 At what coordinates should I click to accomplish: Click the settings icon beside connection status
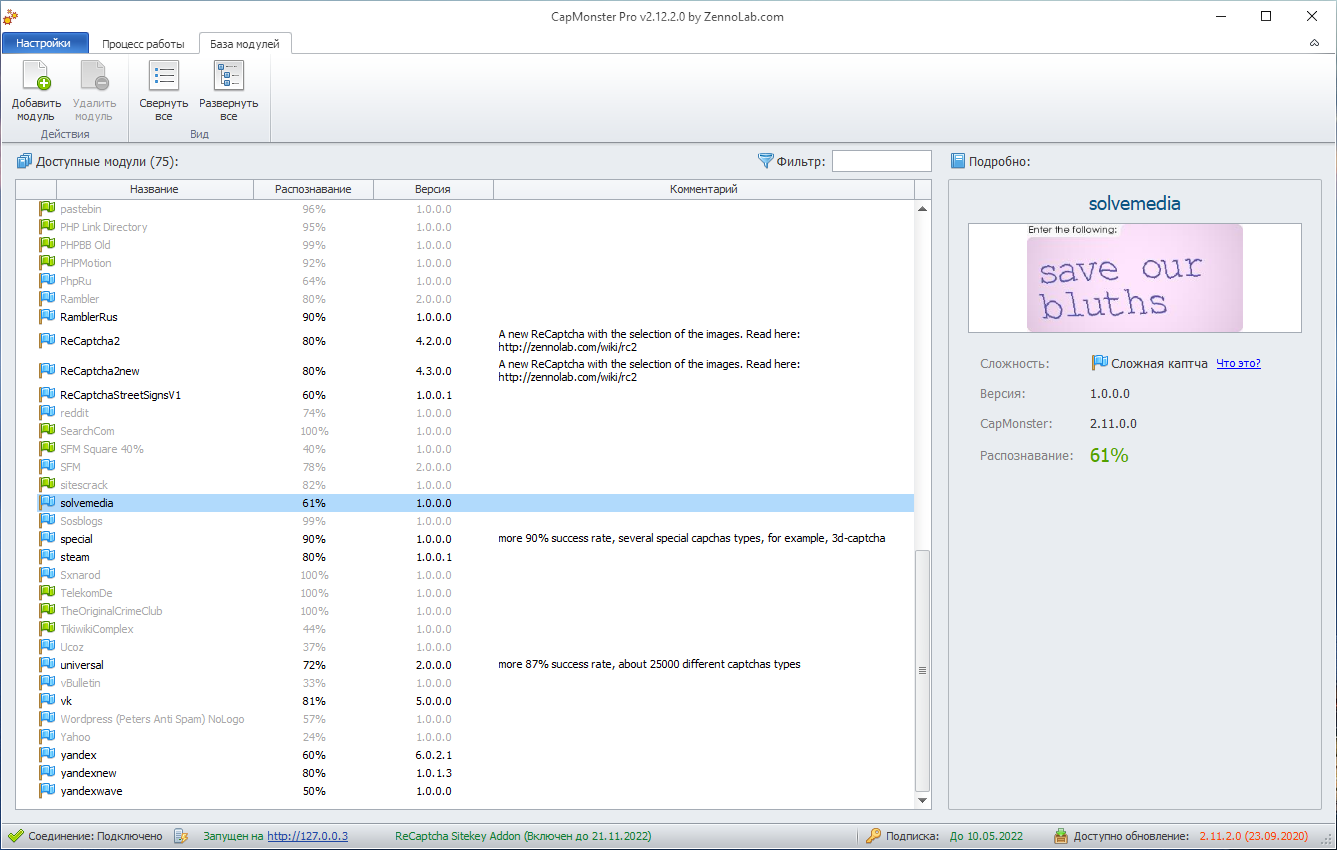coord(181,836)
